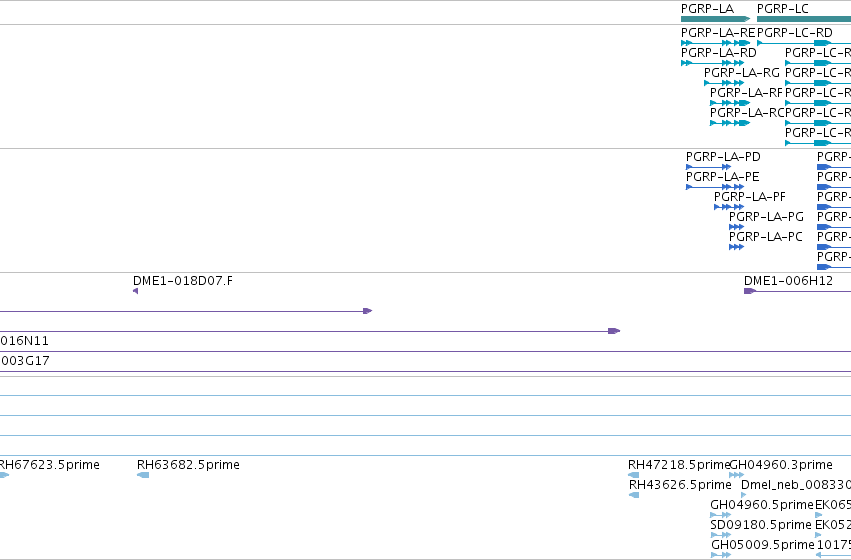Click the PGRP-LC-RD transcript label
The width and height of the screenshot is (851, 560).
click(795, 33)
